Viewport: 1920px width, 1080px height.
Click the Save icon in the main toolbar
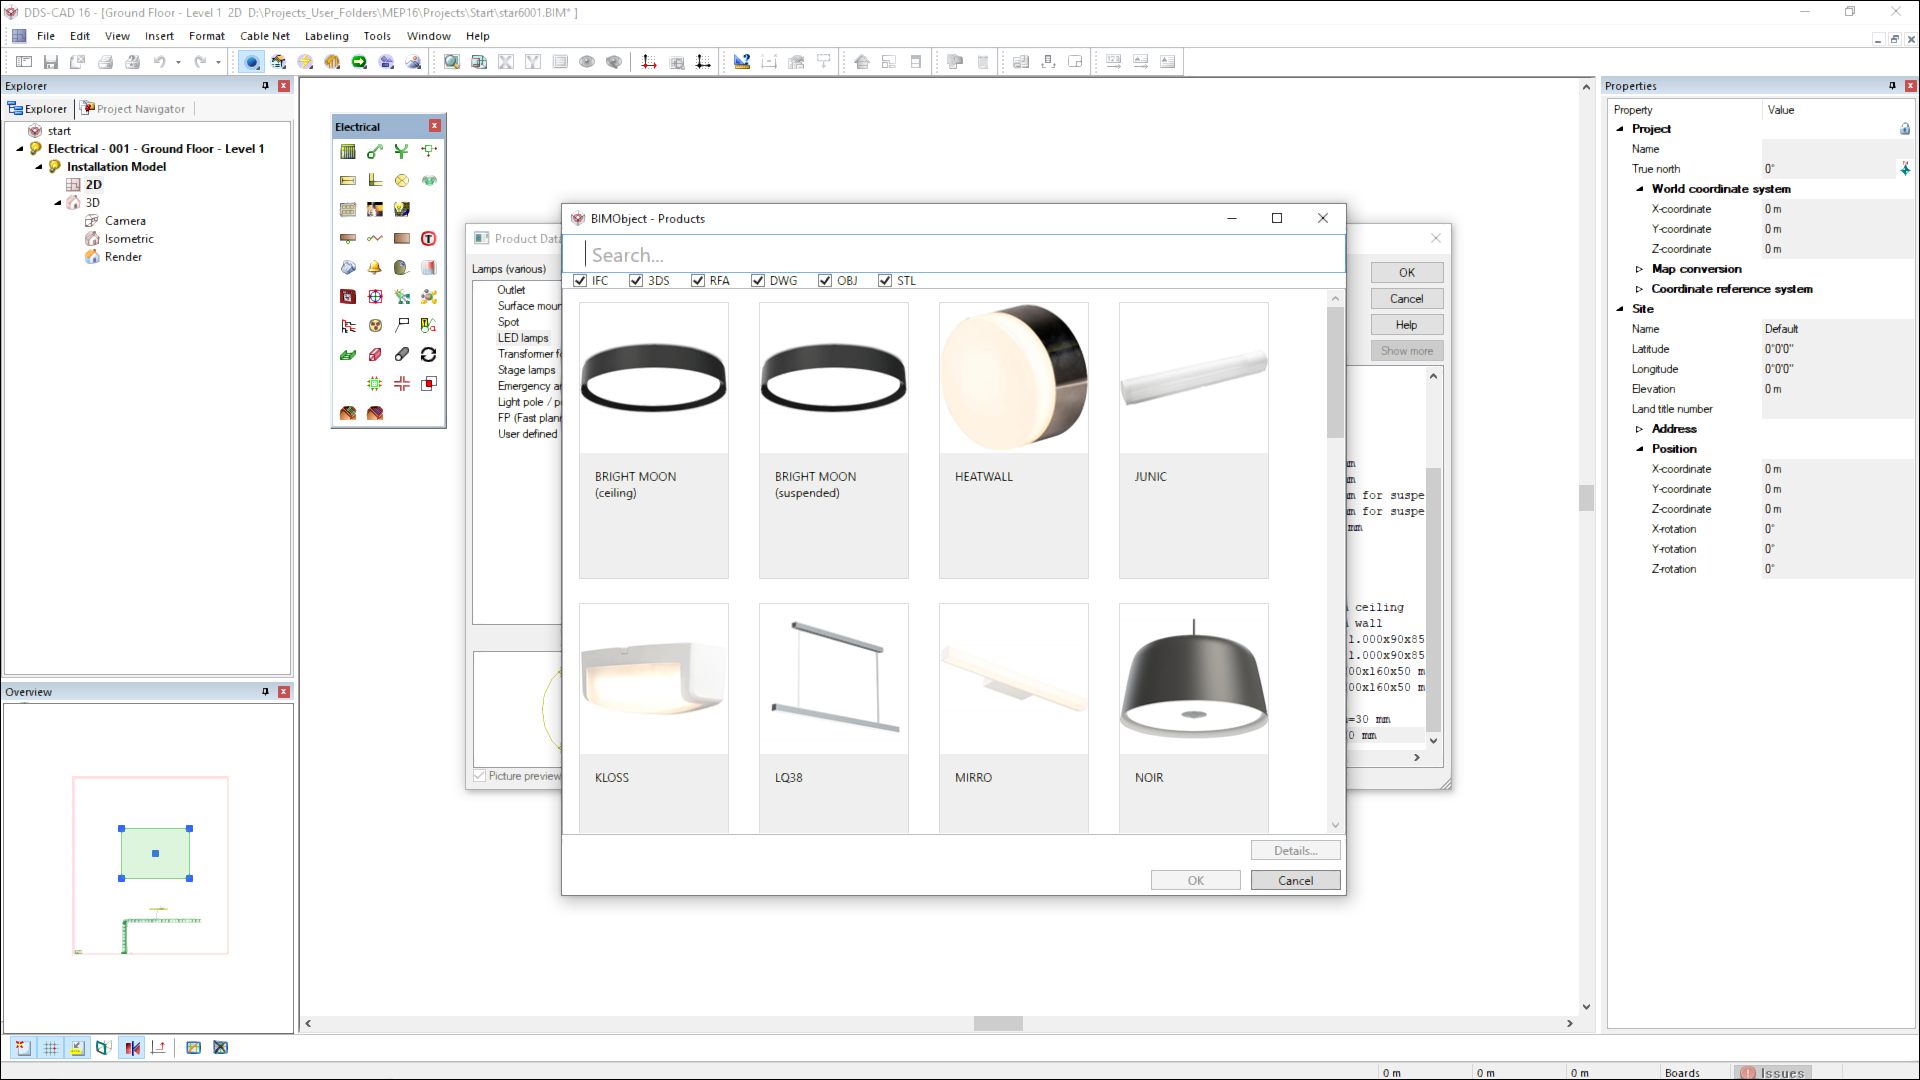point(51,62)
